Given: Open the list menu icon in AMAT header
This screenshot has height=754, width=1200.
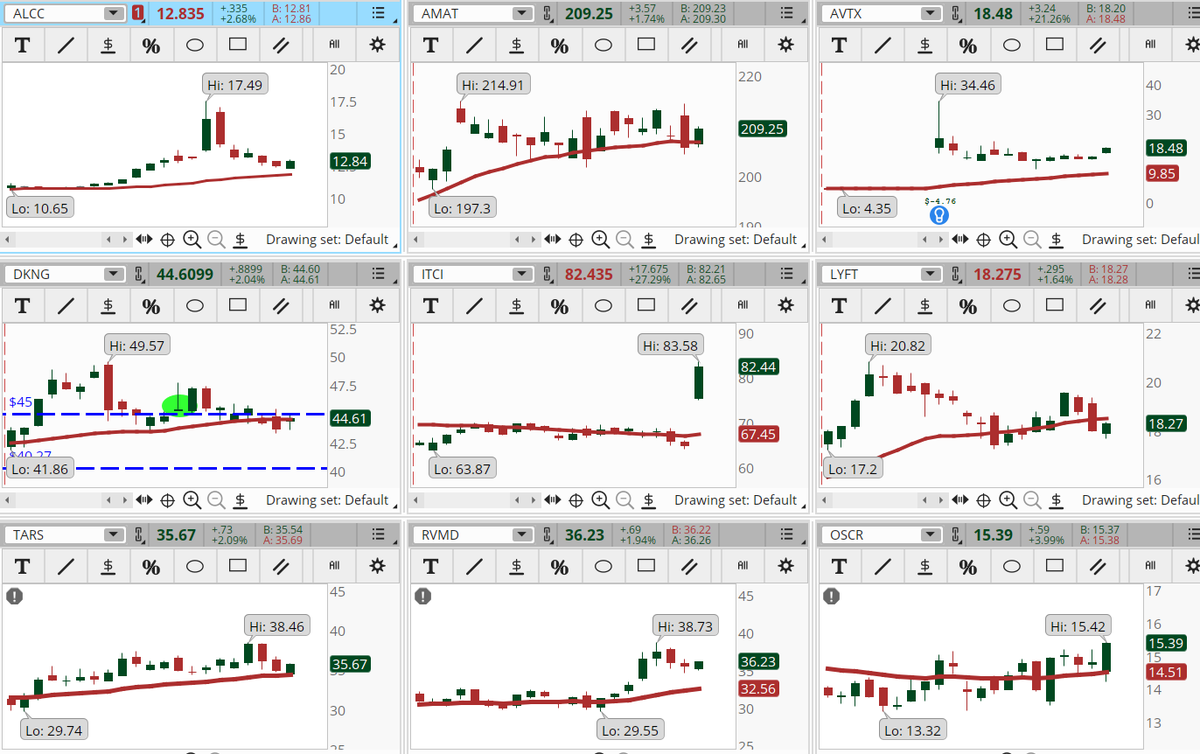Looking at the screenshot, I should pos(786,14).
